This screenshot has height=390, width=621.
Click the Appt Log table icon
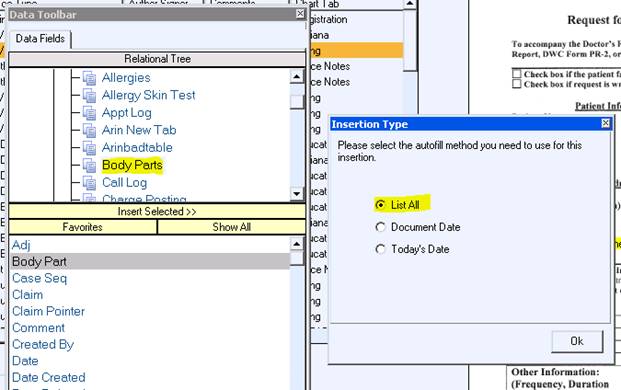(89, 113)
